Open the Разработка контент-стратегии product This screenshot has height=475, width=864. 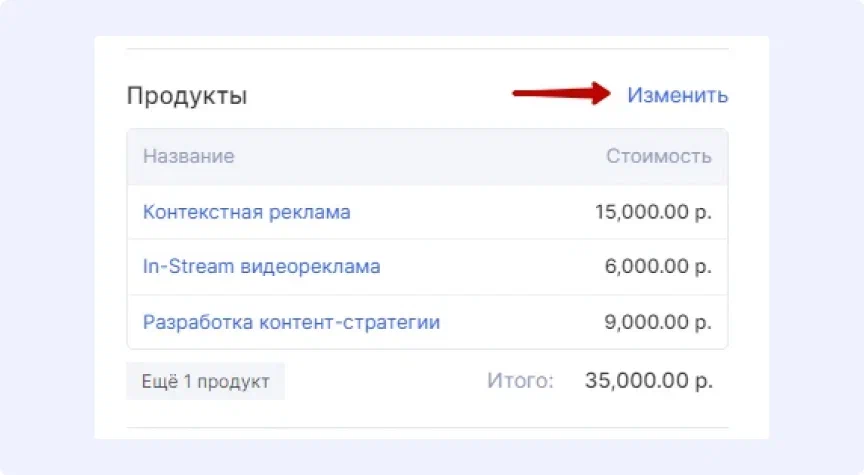291,322
